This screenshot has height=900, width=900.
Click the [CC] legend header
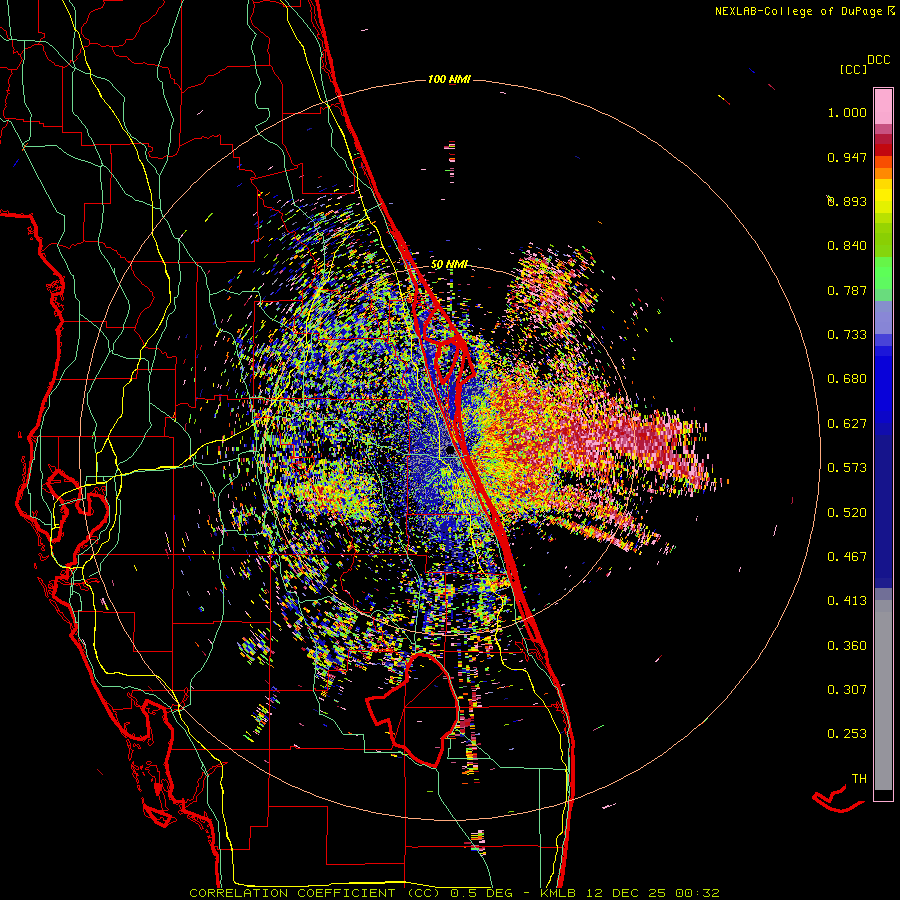coord(853,69)
